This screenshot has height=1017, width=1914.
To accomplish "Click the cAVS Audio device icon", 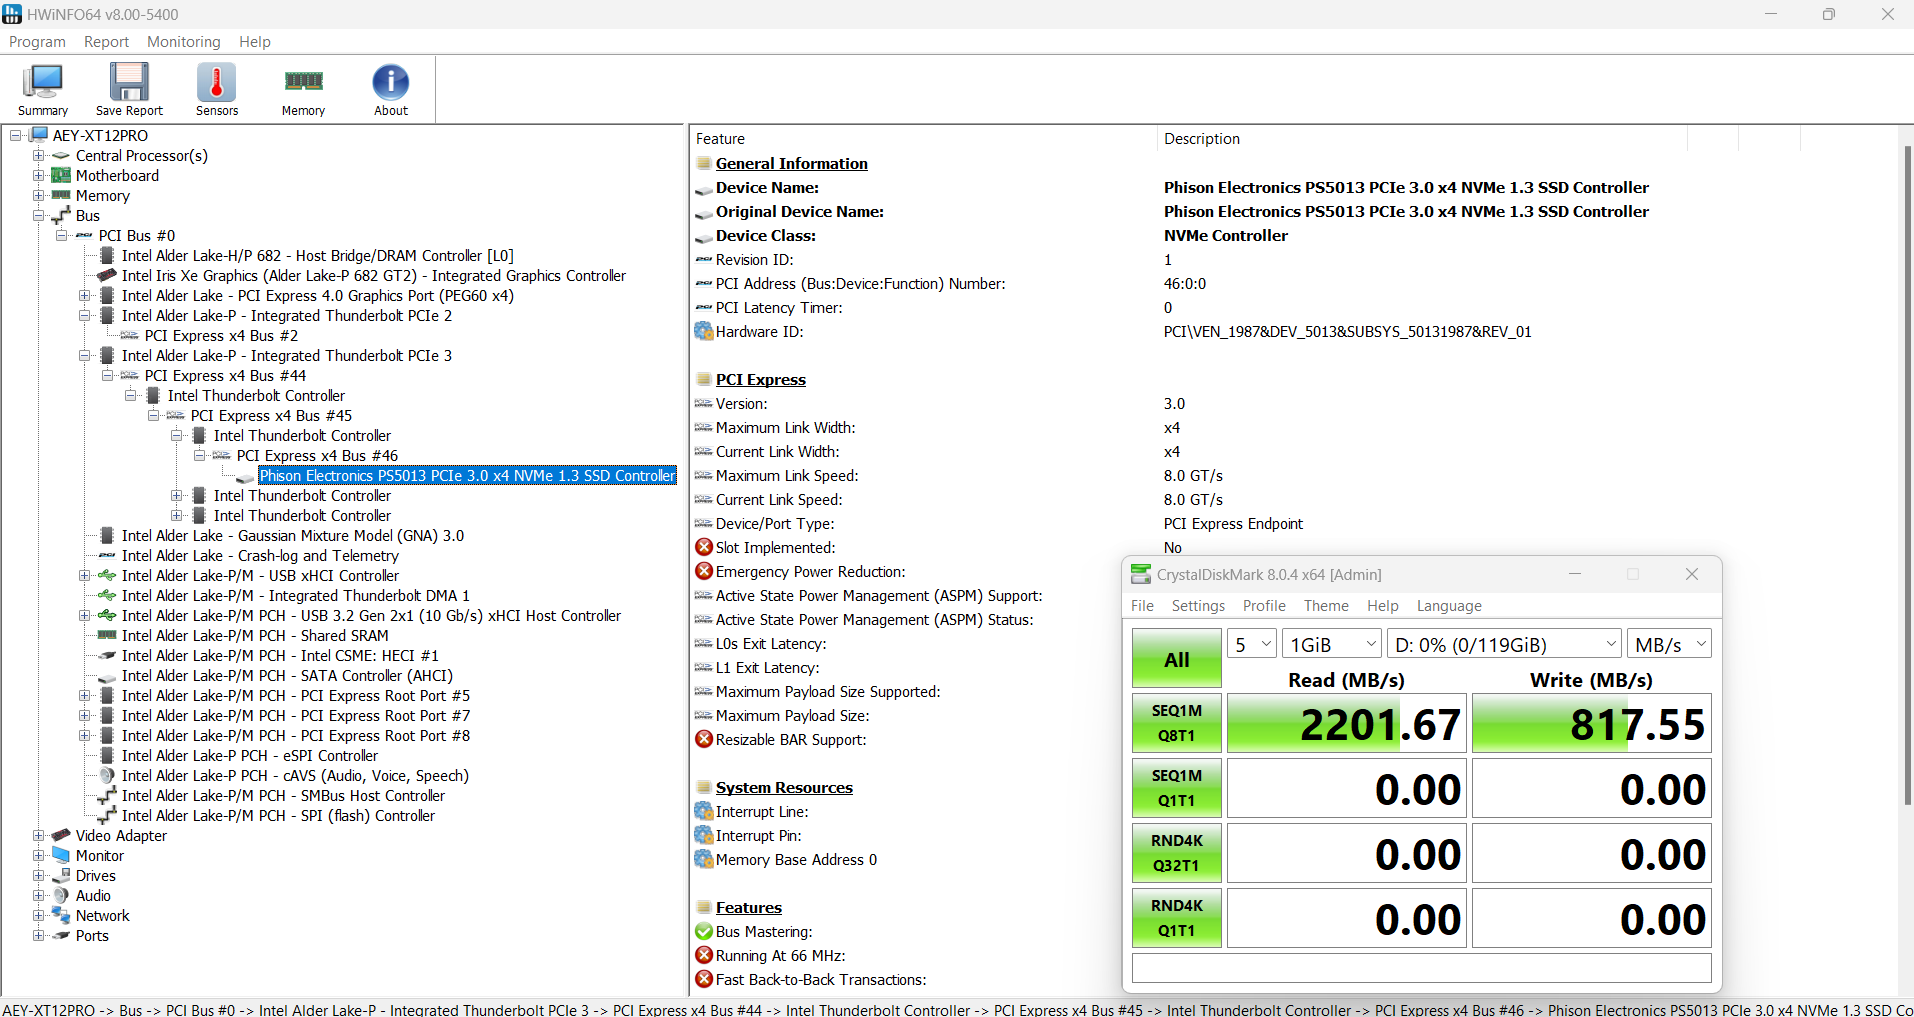I will [107, 776].
